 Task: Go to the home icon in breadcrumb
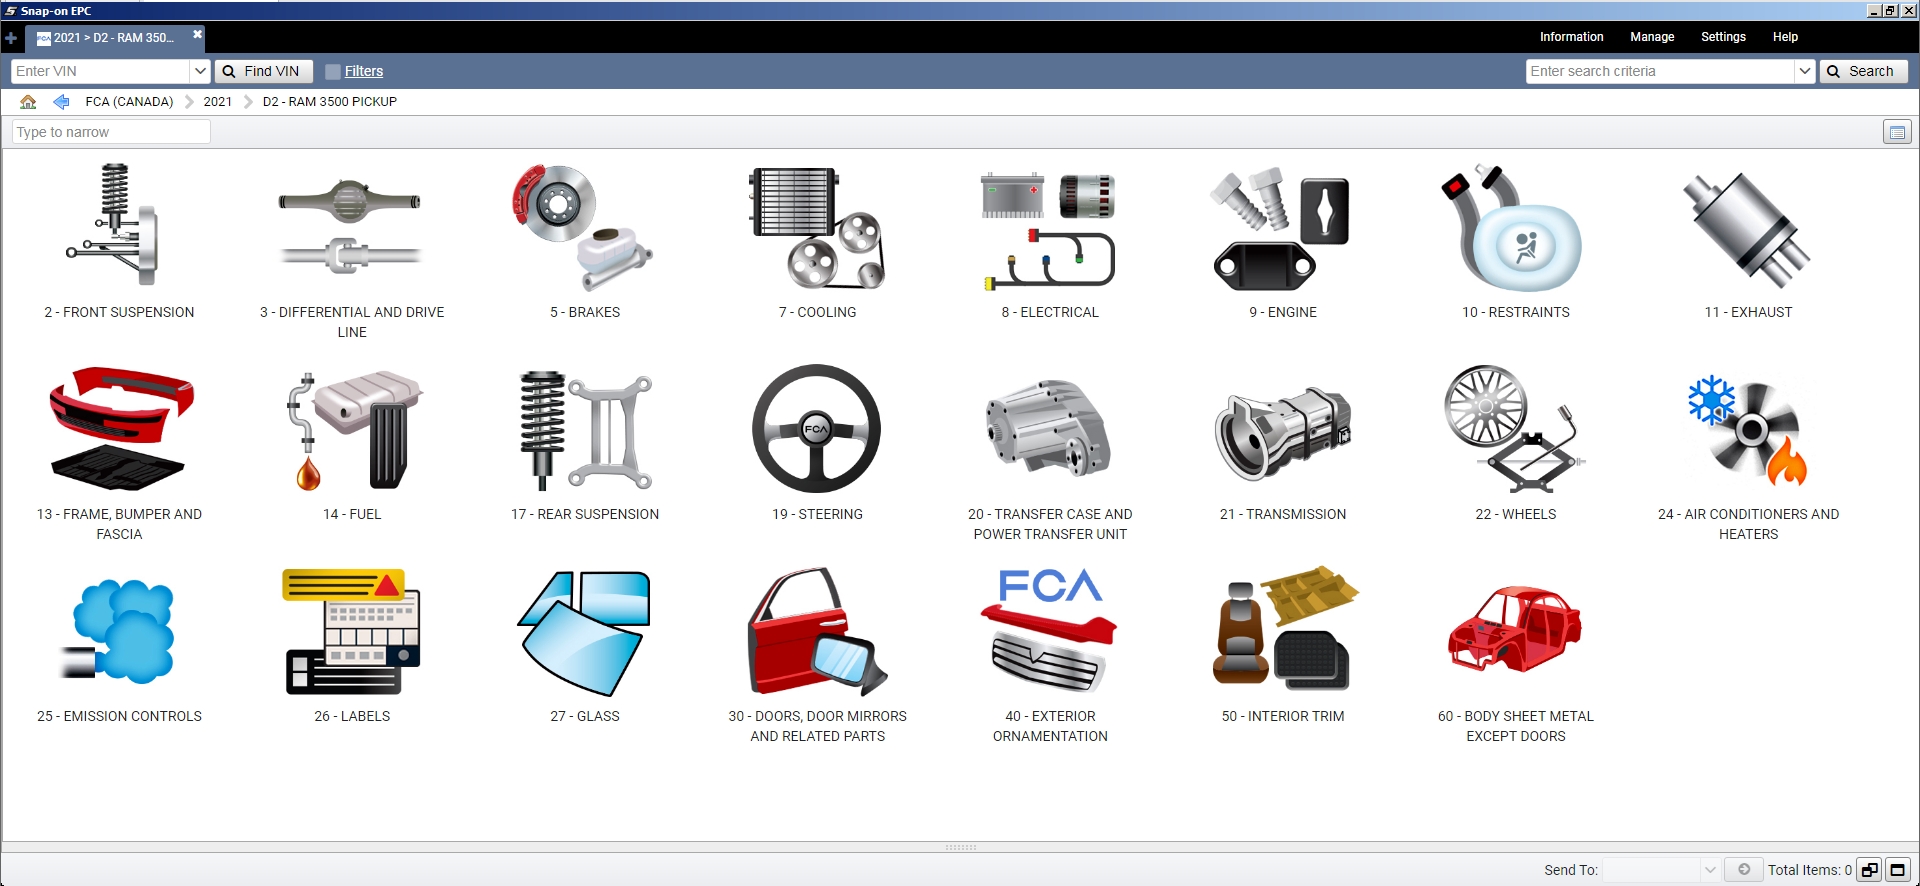(x=28, y=101)
